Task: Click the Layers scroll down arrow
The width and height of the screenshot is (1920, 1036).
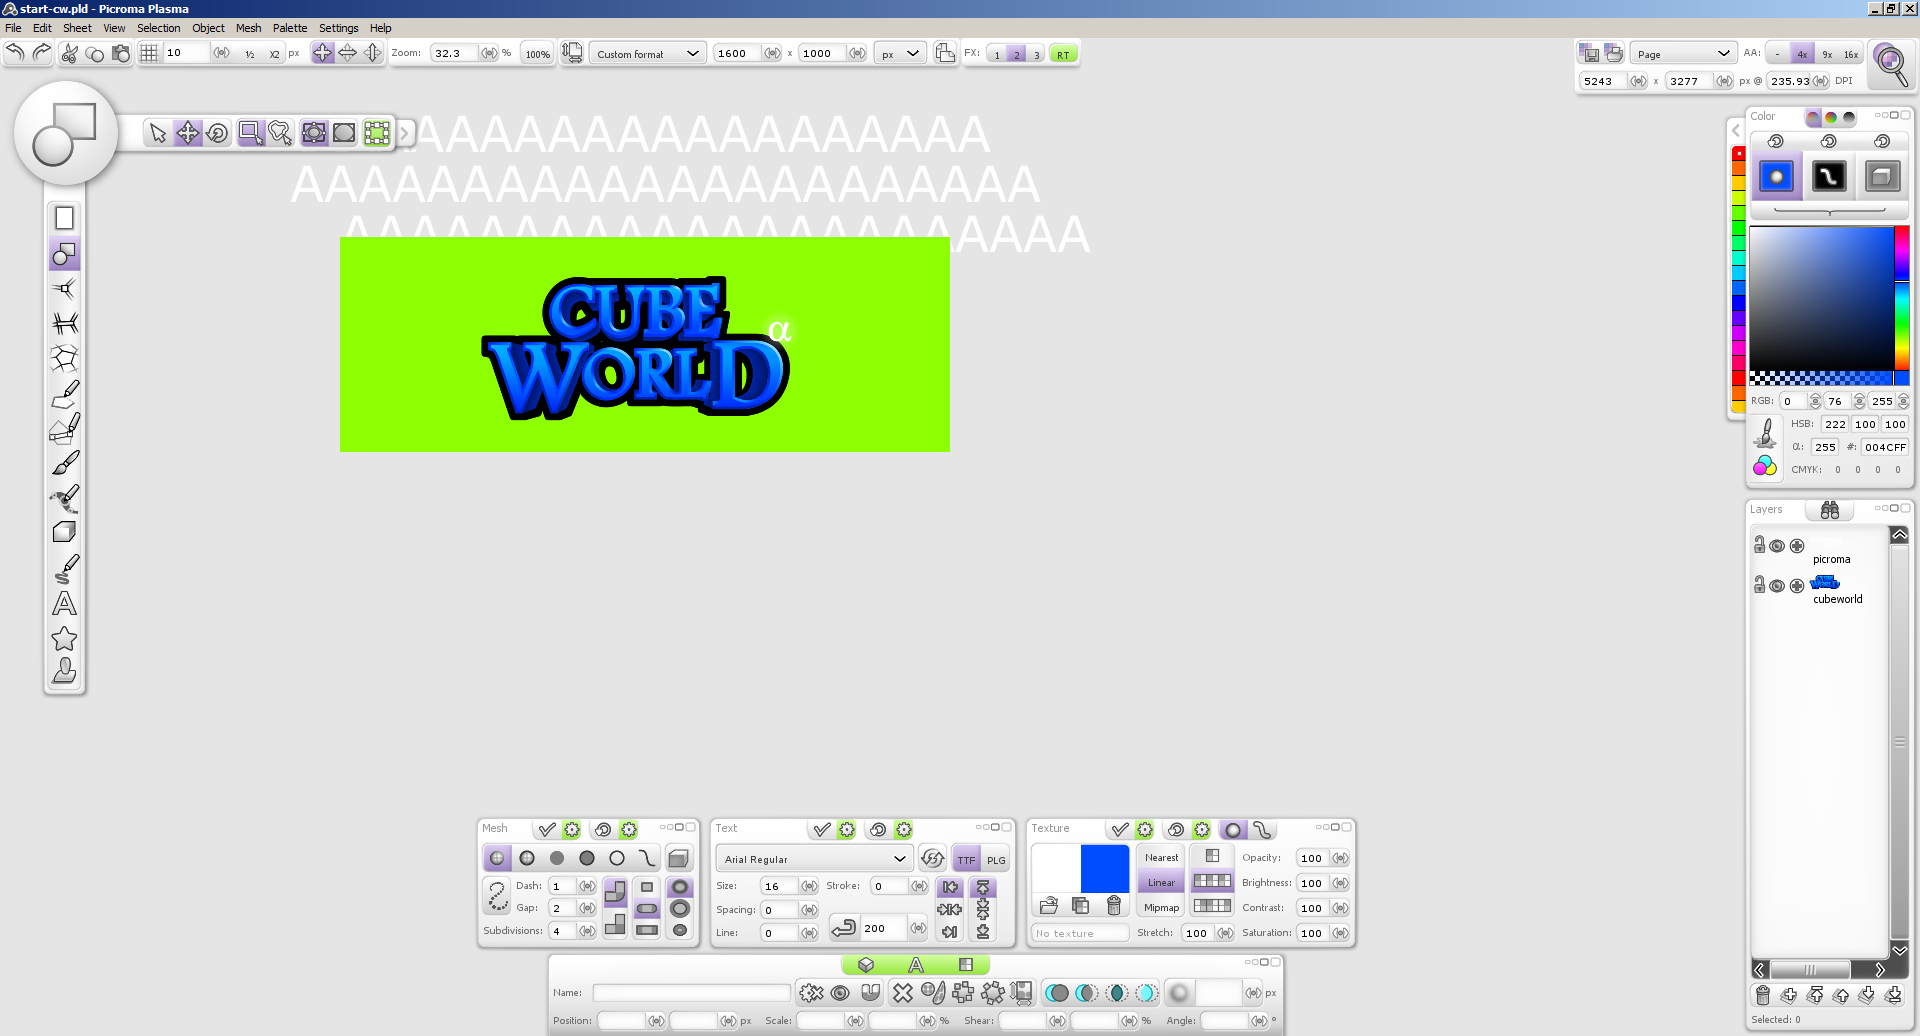Action: pos(1899,950)
